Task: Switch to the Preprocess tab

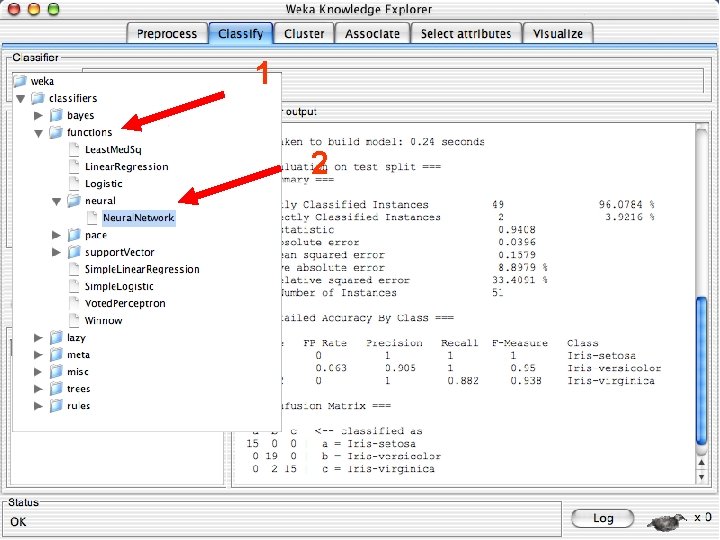Action: (167, 34)
